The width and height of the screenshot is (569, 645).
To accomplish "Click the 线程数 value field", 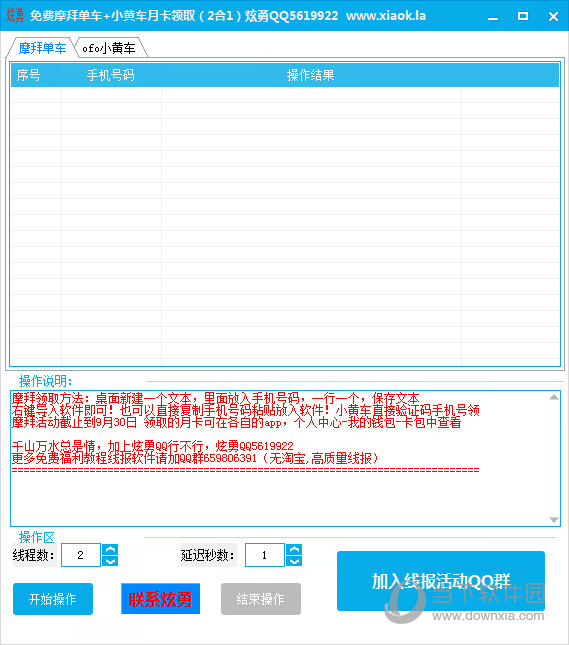I will point(81,555).
